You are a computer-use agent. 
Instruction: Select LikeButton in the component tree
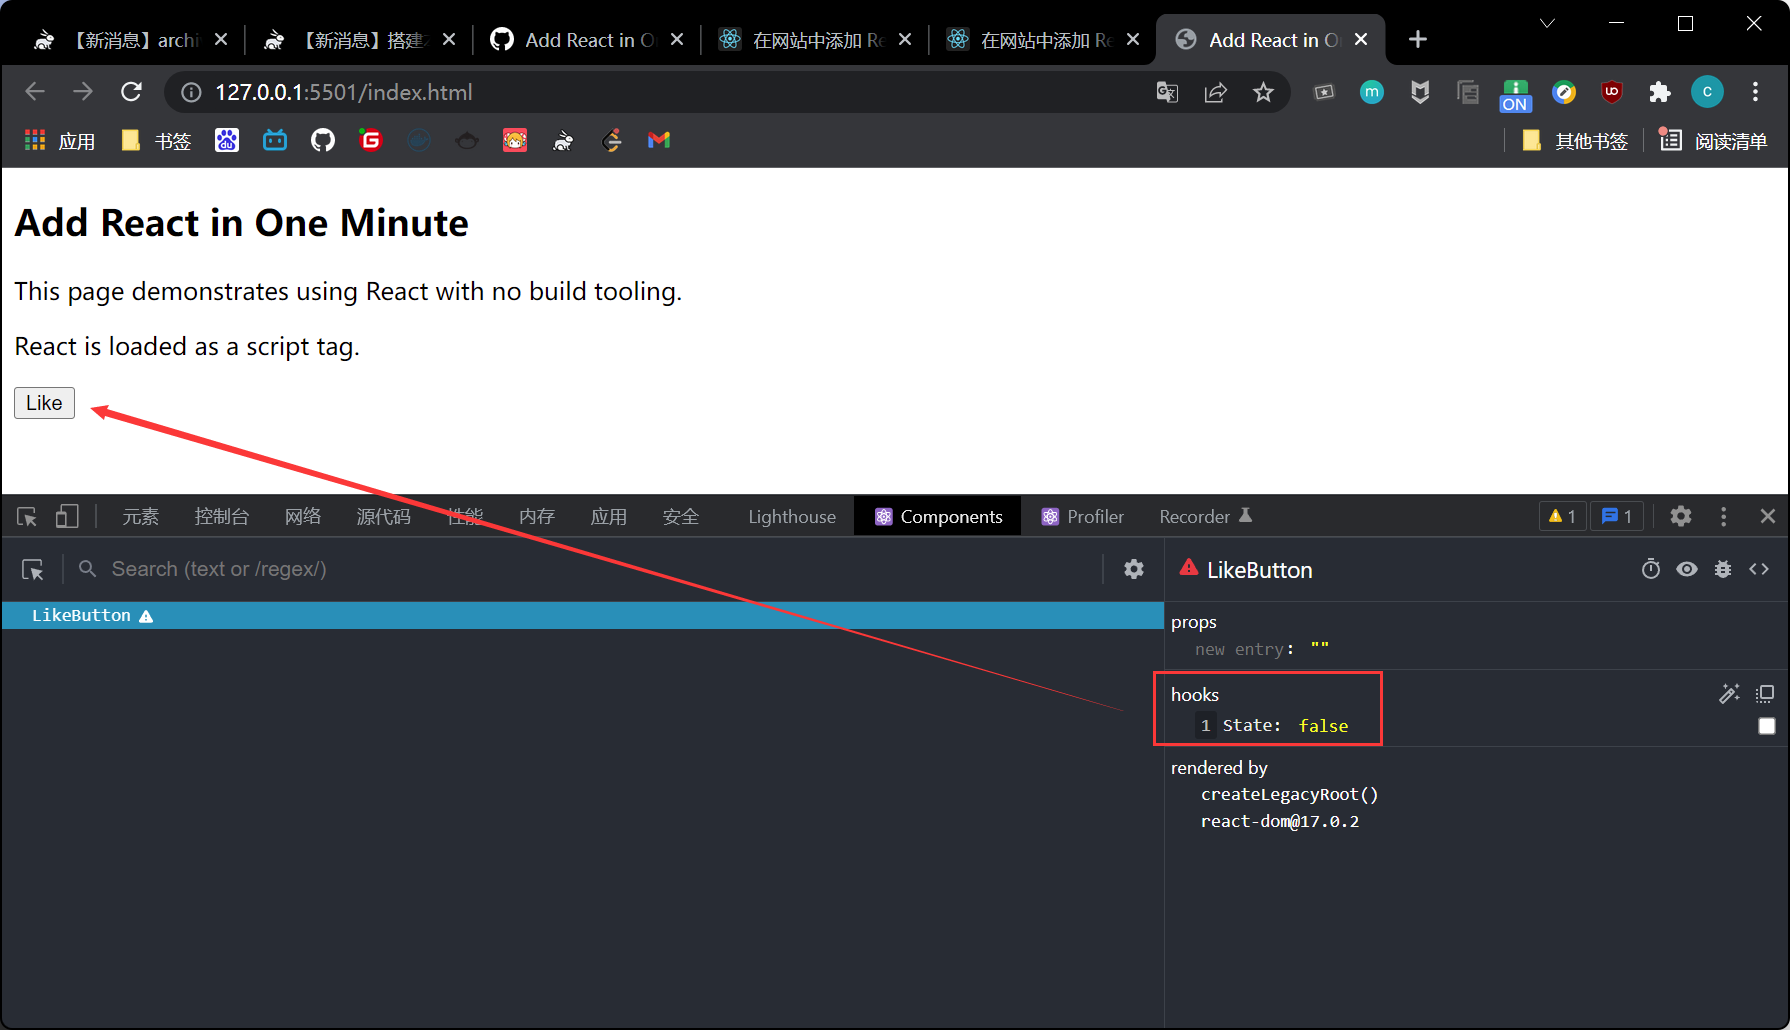[82, 615]
